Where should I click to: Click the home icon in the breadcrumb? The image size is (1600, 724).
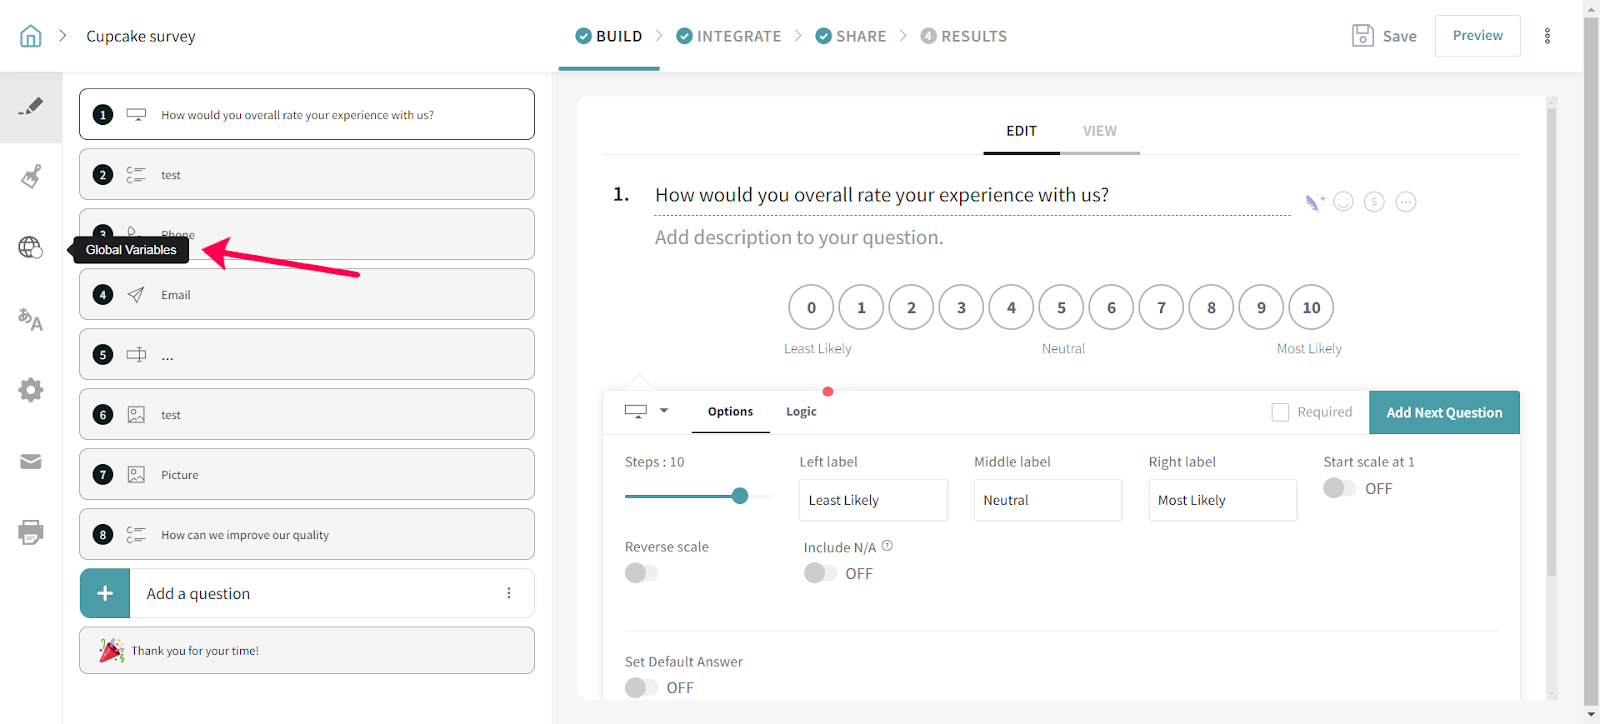(x=31, y=36)
